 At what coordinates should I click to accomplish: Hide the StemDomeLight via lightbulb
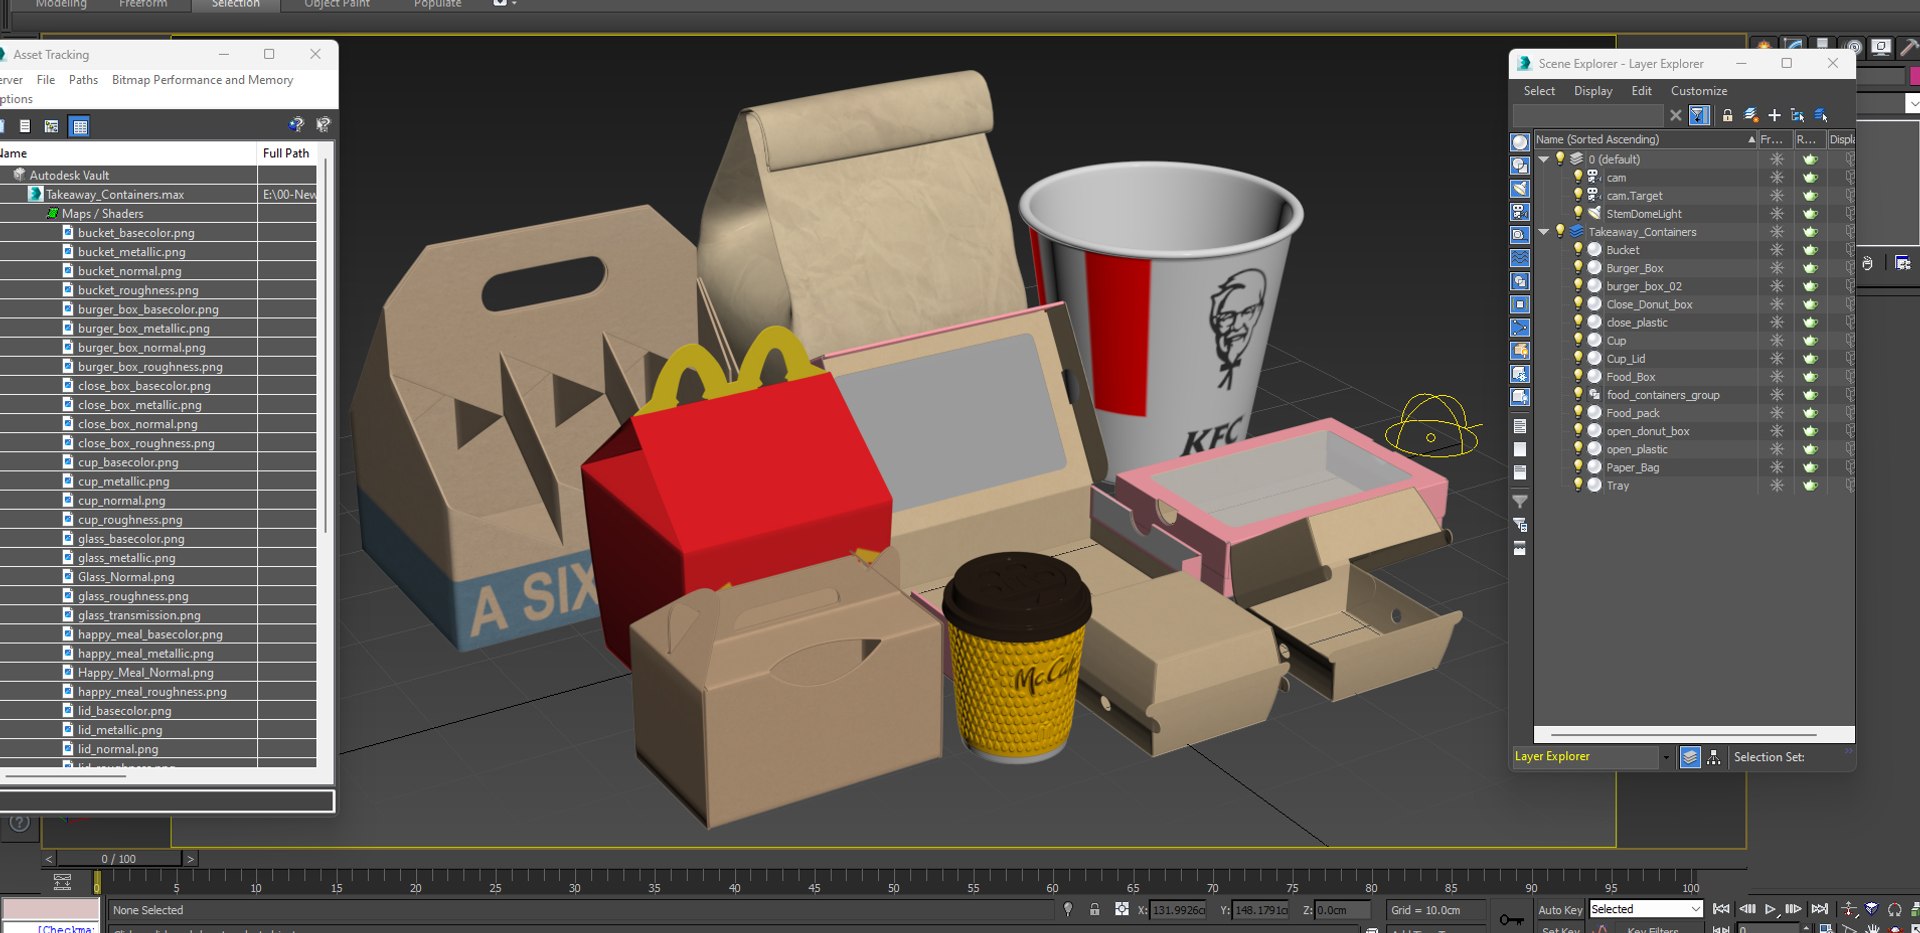pyautogui.click(x=1579, y=214)
